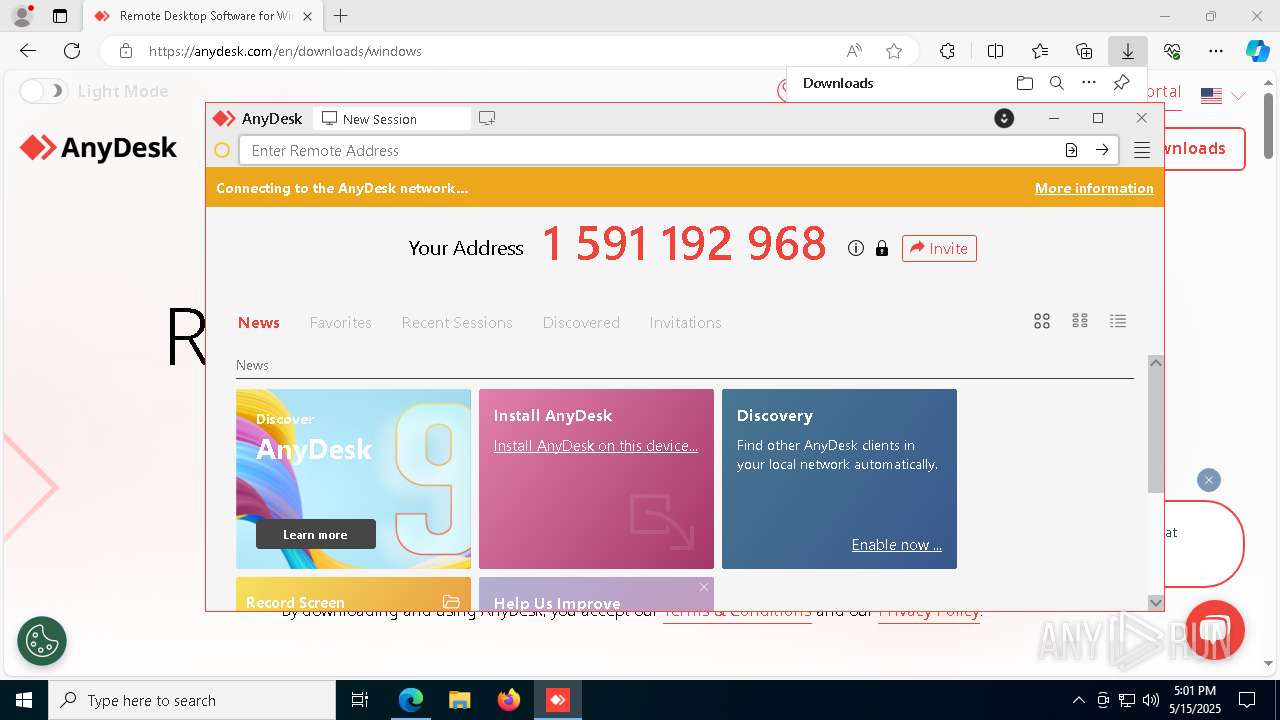Toggle Light Mode switch on website
This screenshot has width=1280, height=720.
pyautogui.click(x=44, y=91)
